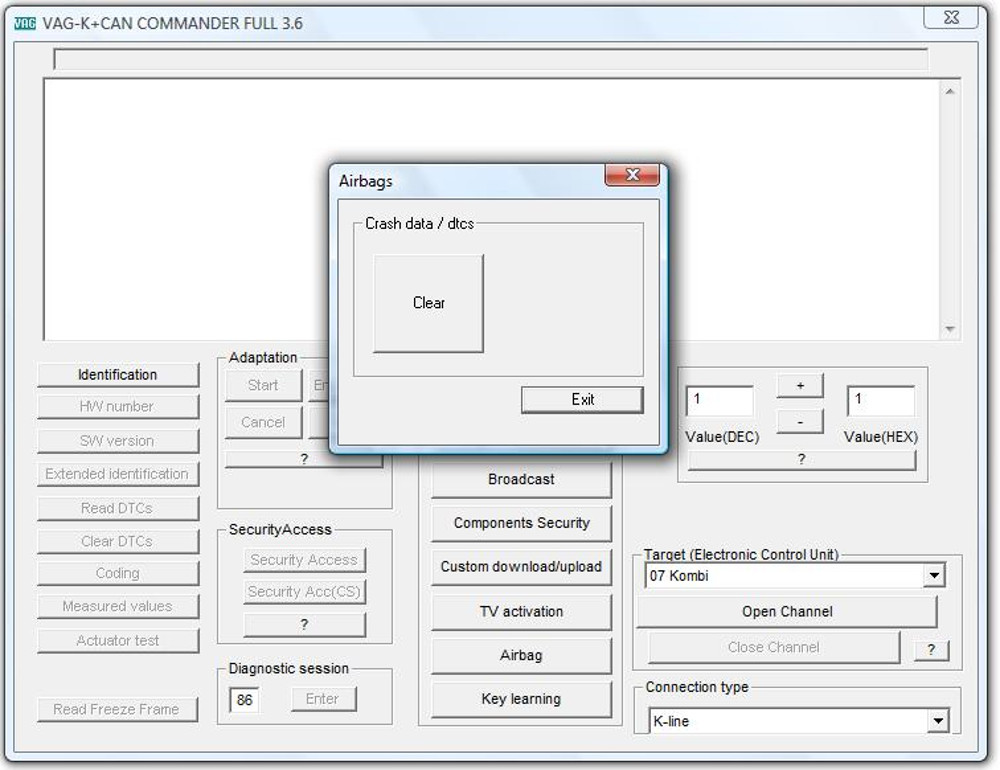Click the Clear crash data button
Viewport: 1000px width, 770px height.
428,303
